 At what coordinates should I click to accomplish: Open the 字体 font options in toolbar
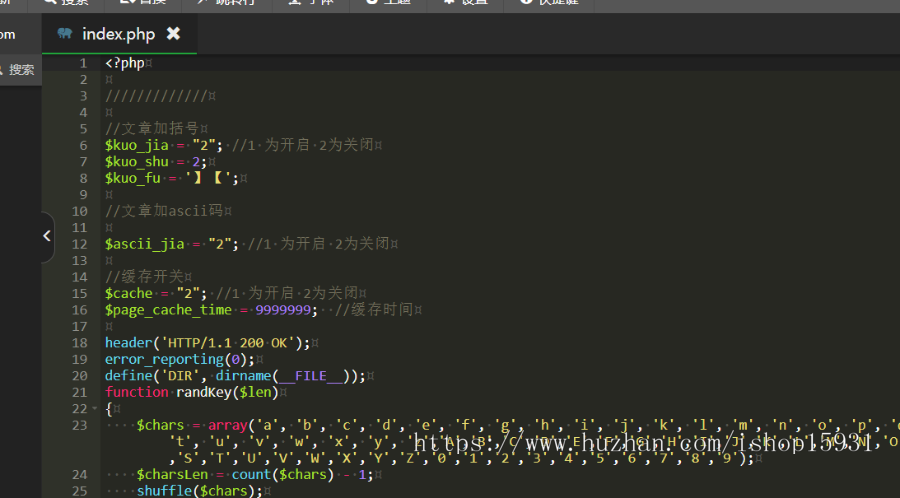[x=311, y=3]
